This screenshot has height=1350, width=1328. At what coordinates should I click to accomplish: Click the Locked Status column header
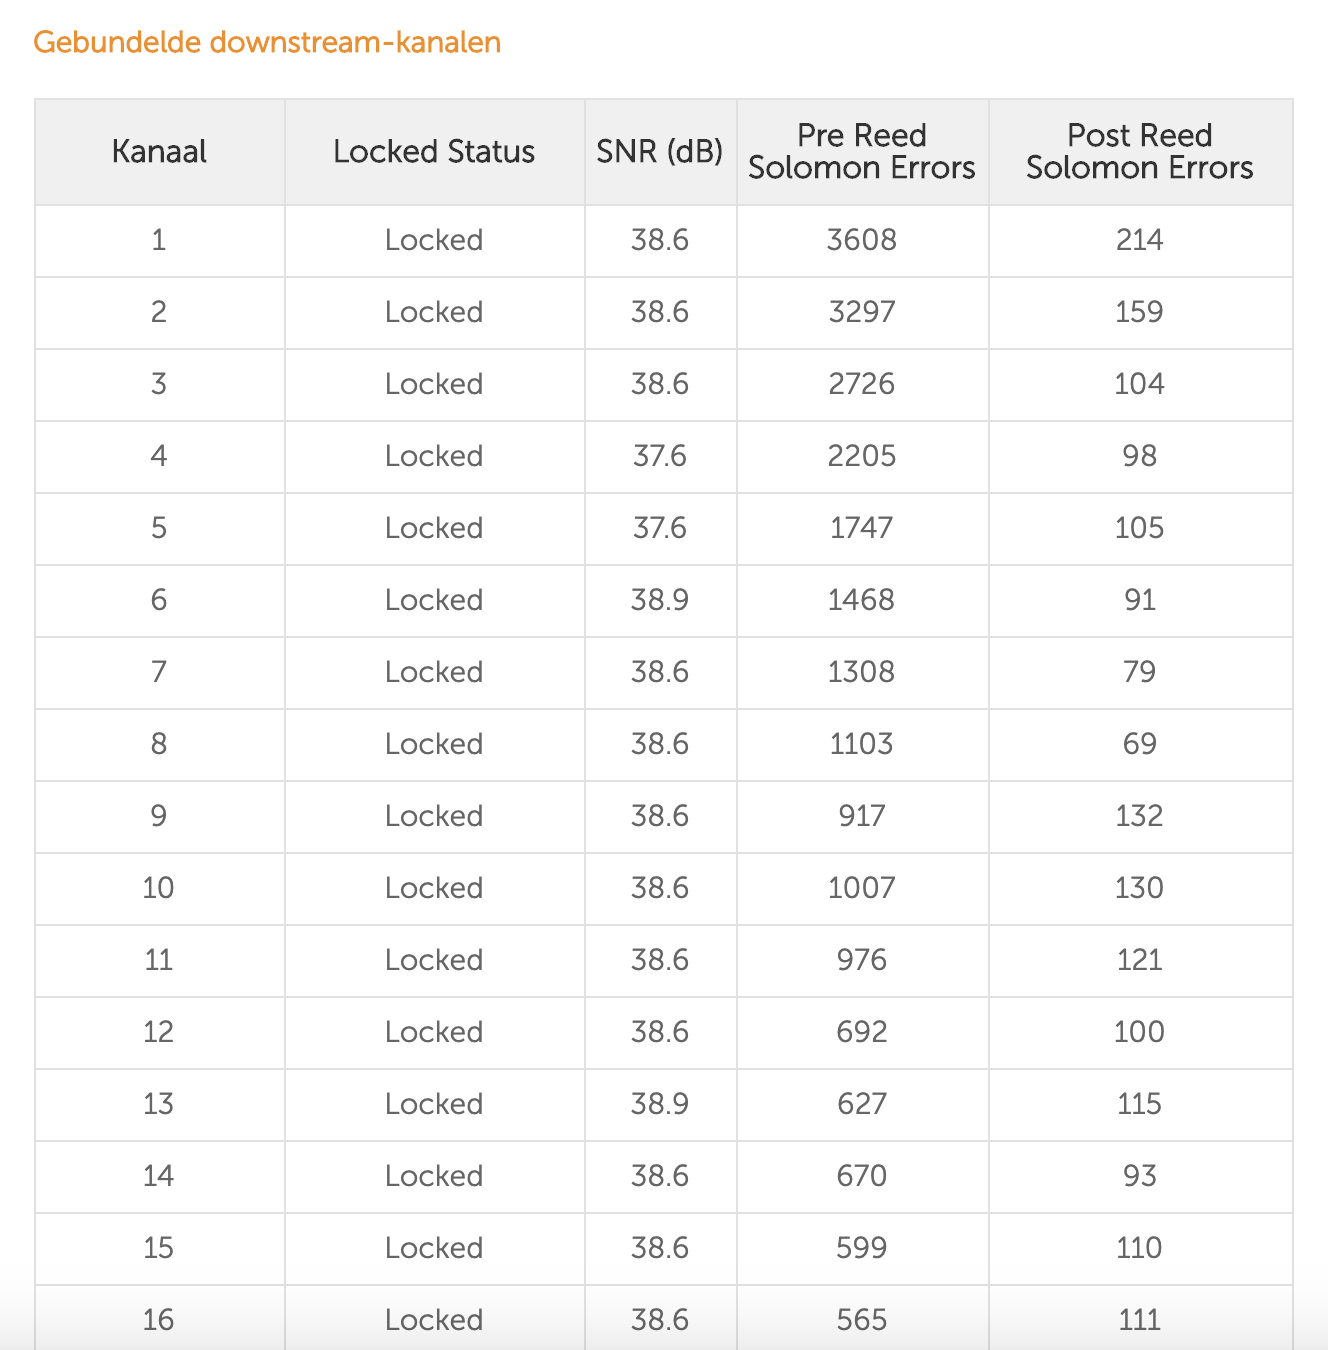[434, 152]
